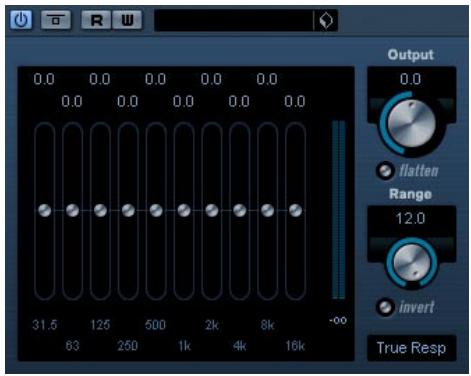The image size is (471, 376).
Task: Select the 31.5 Hz gain value field
Action: (x=44, y=79)
